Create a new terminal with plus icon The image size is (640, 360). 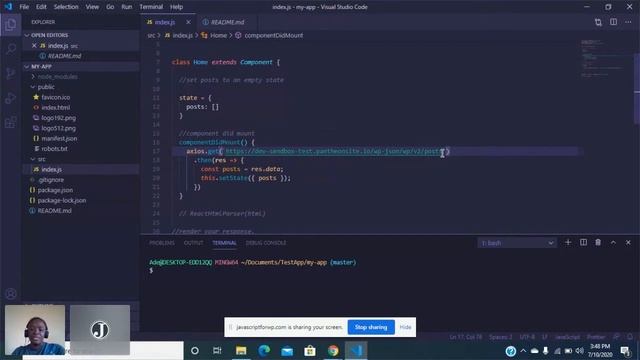click(x=568, y=242)
